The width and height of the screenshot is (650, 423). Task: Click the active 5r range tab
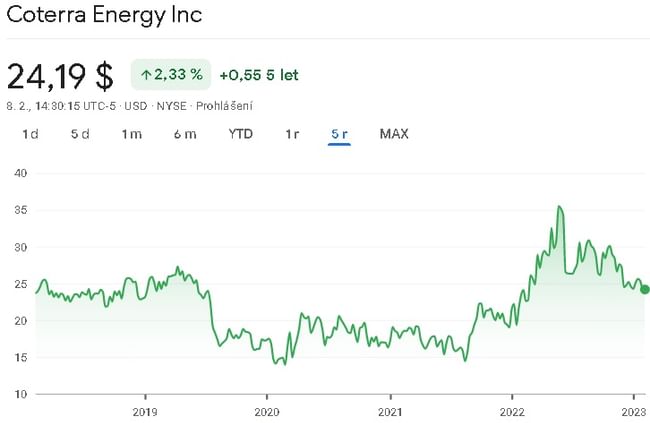click(339, 134)
